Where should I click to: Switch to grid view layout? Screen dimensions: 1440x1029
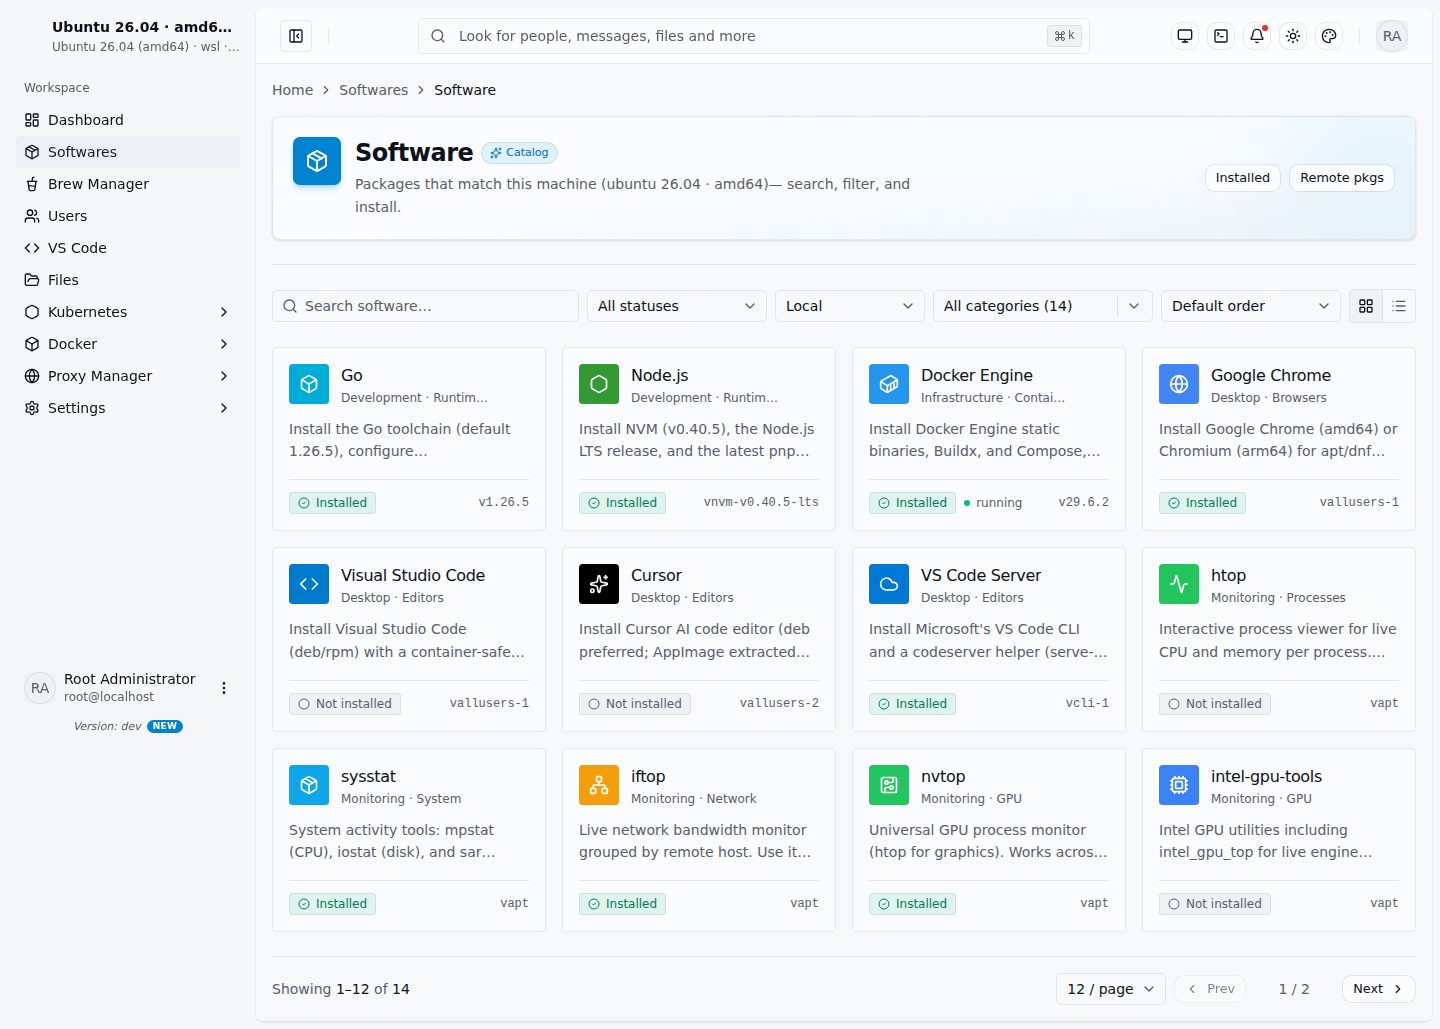1366,306
